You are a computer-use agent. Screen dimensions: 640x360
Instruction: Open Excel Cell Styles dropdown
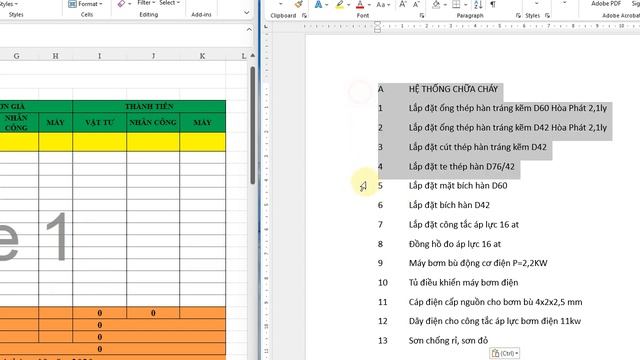(x=9, y=4)
